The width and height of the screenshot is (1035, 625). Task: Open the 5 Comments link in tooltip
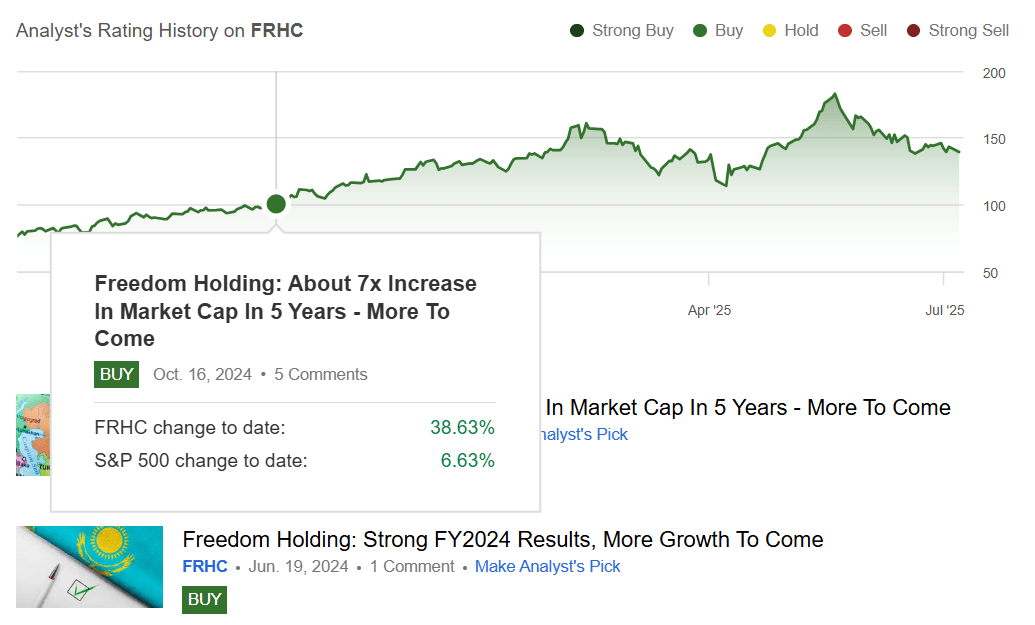pos(320,375)
